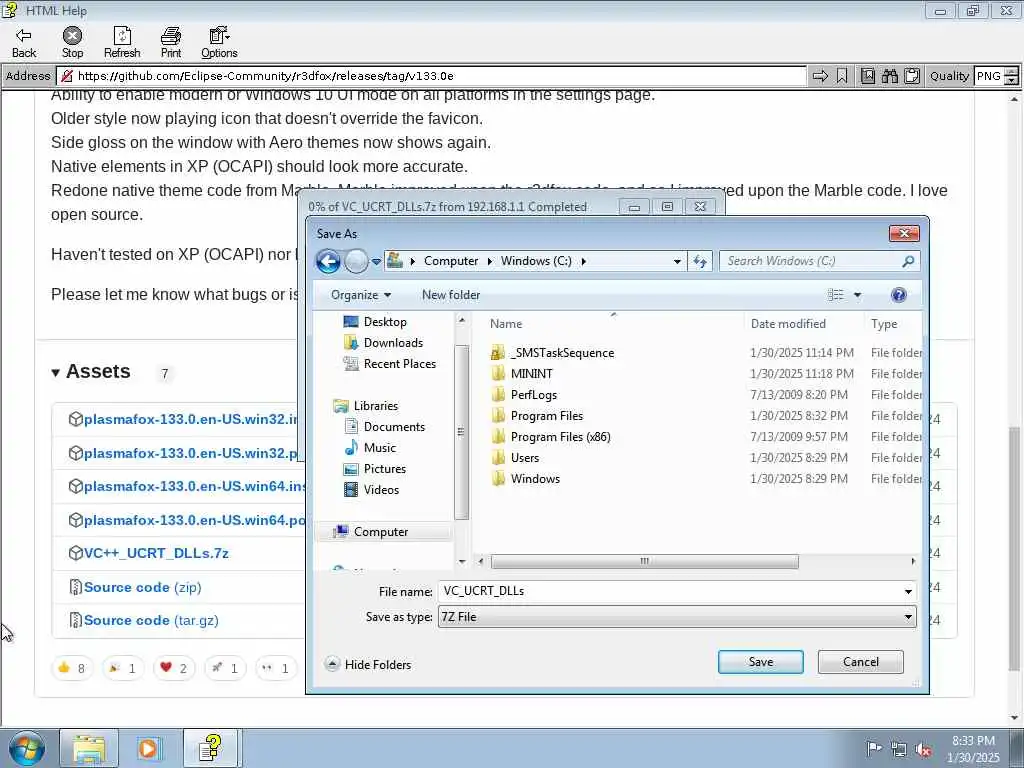Open recent pages dropdown next to forward button
1024x768 pixels.
[x=376, y=262]
